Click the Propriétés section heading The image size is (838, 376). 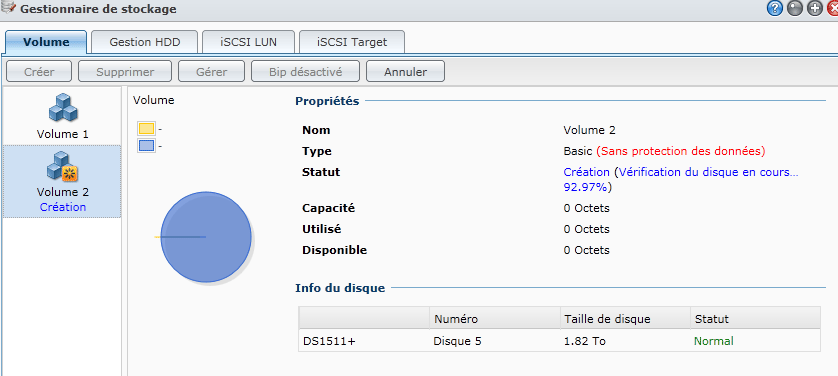click(327, 101)
